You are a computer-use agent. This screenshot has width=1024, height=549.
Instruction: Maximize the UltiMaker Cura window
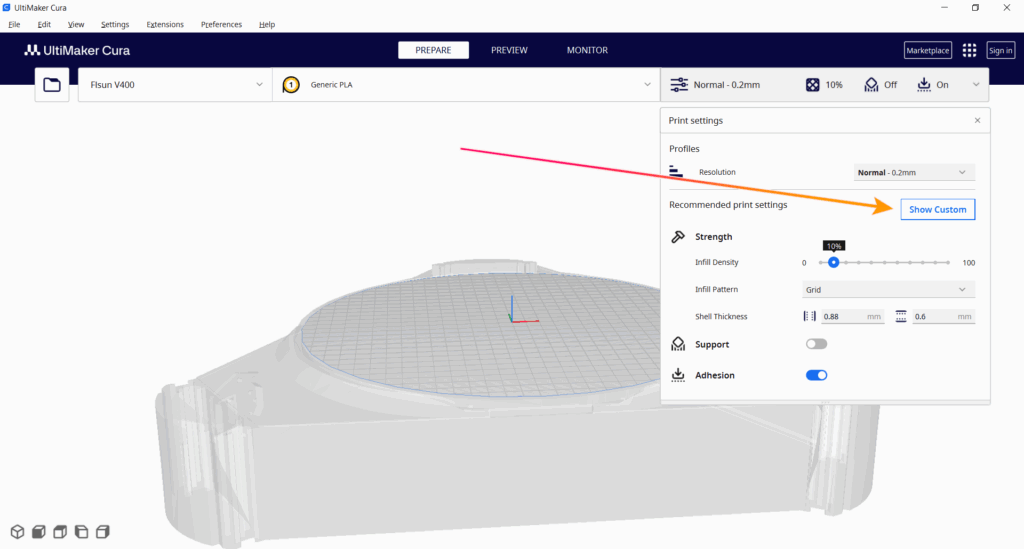click(975, 8)
